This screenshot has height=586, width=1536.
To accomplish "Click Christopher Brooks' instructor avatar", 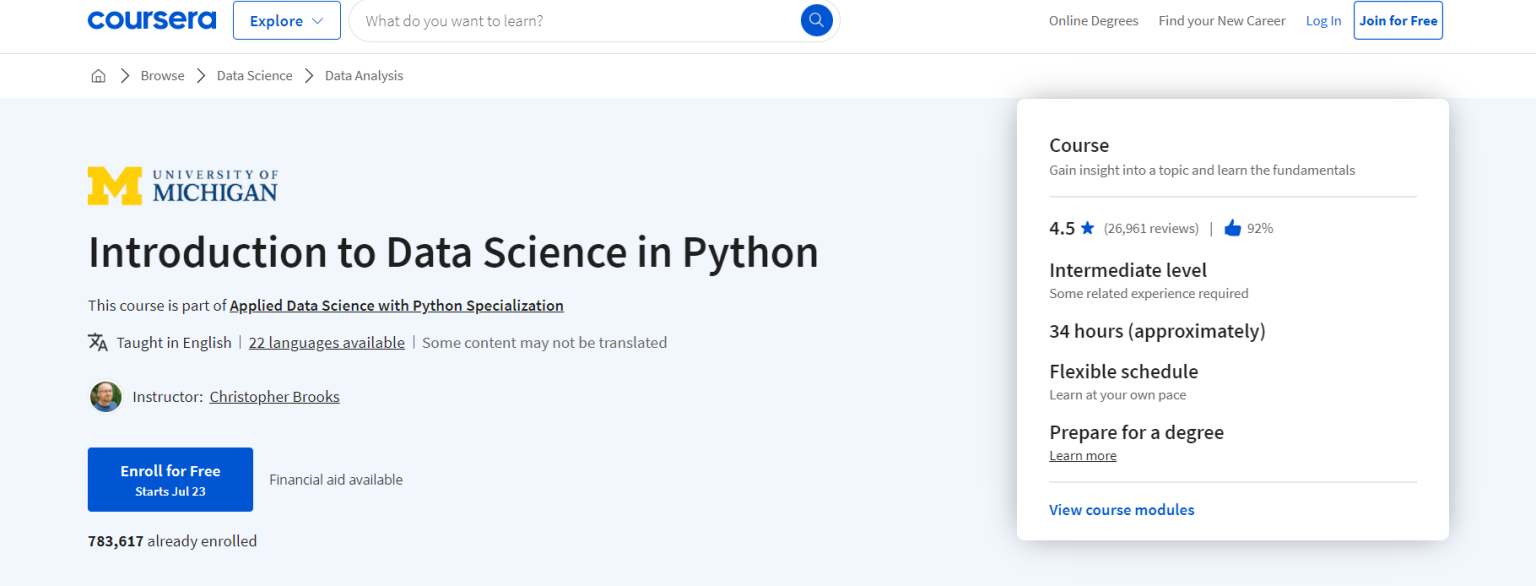I will coord(105,397).
